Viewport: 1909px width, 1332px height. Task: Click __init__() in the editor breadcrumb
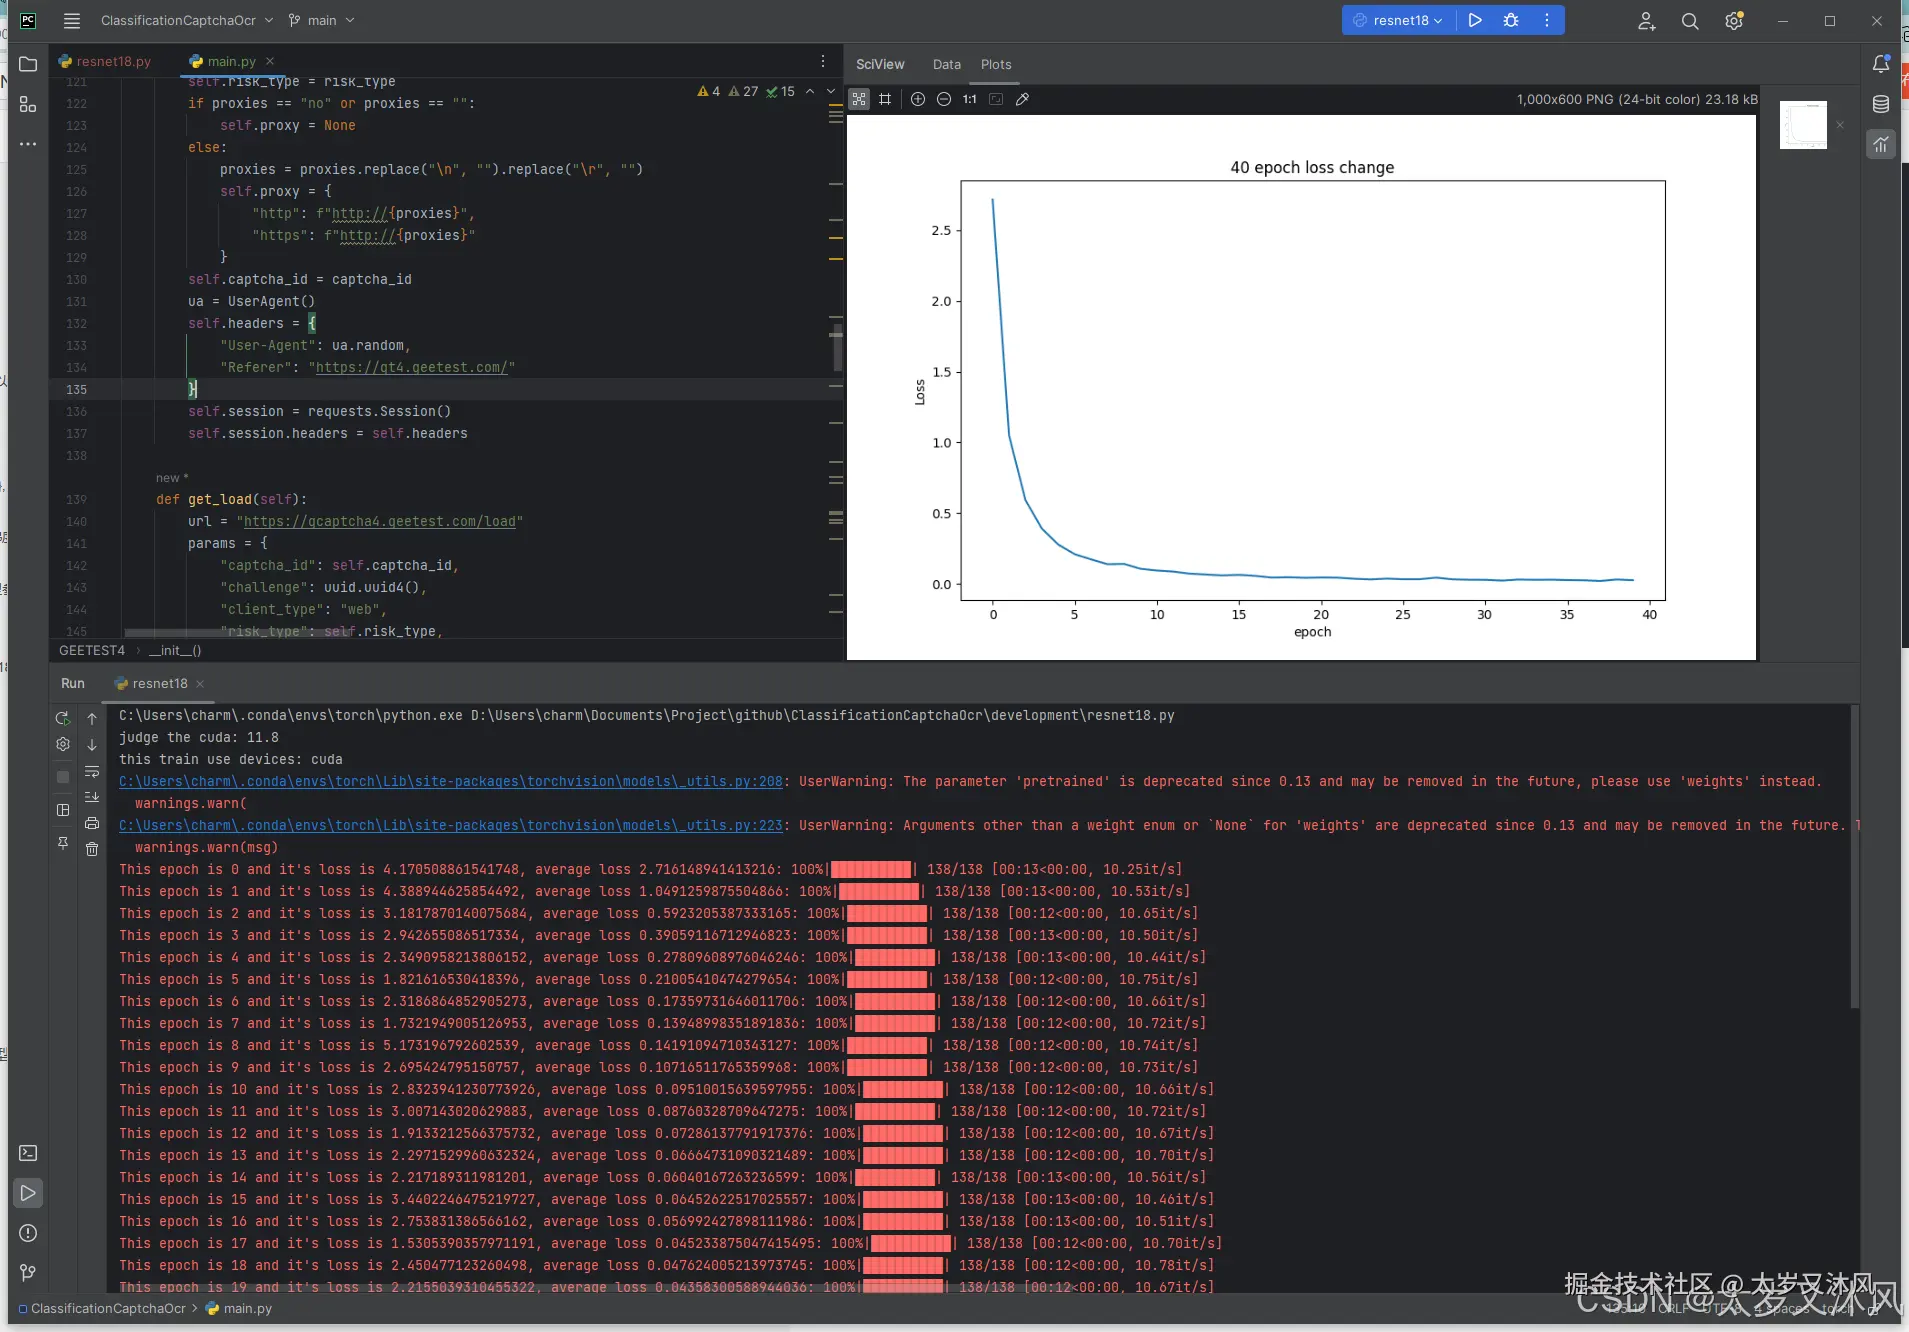click(175, 651)
